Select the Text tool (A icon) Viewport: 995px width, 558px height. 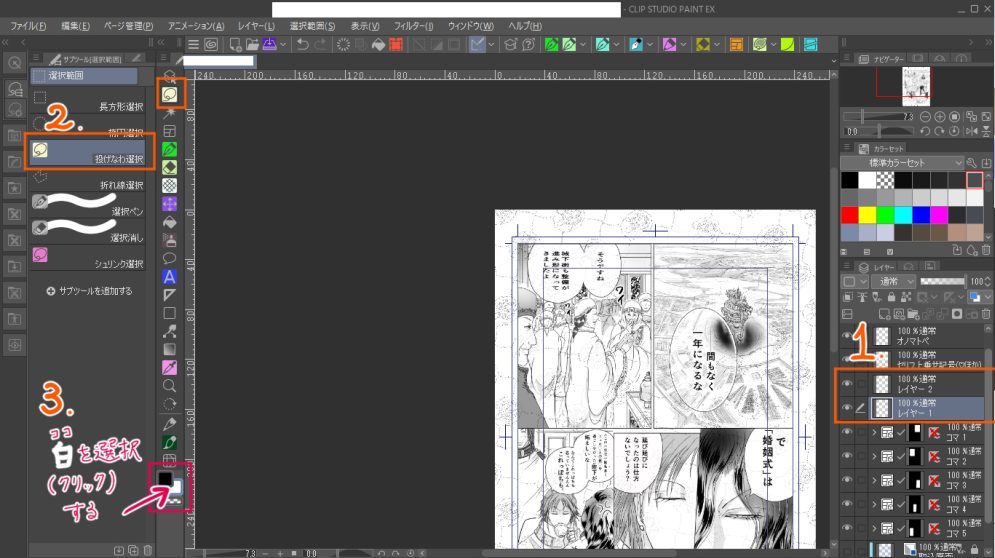tap(170, 276)
